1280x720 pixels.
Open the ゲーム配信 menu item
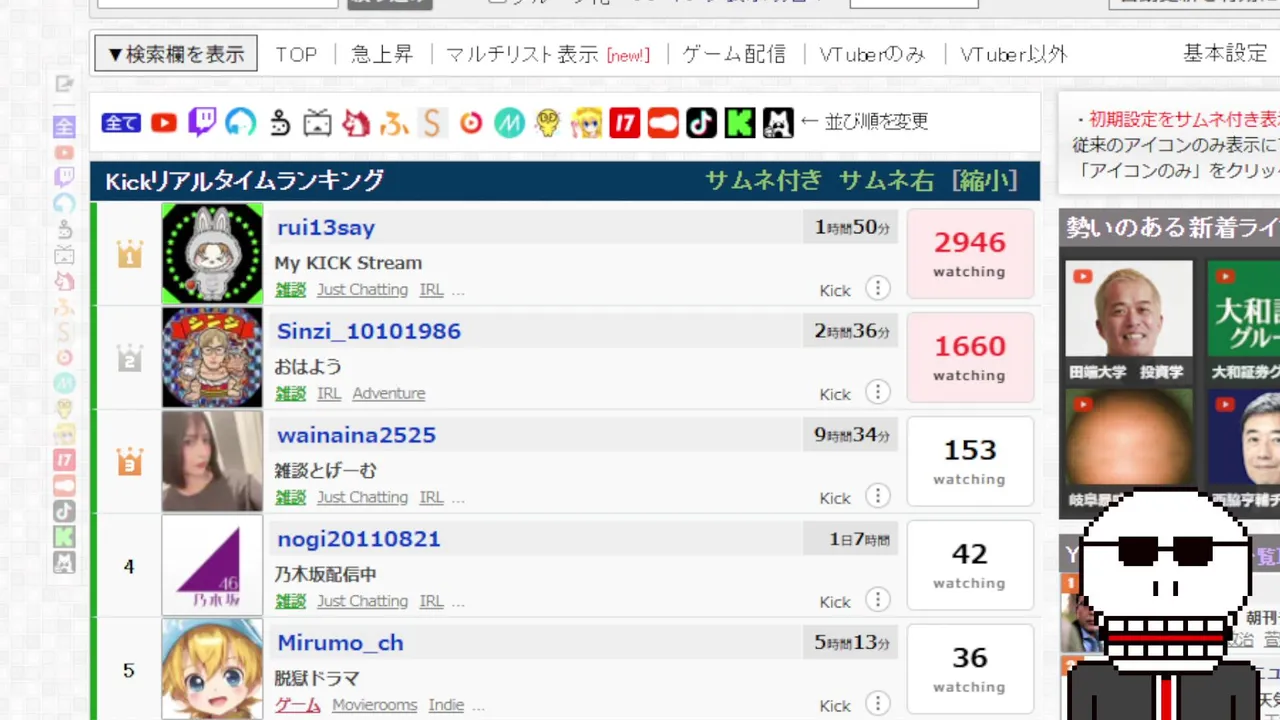point(734,54)
